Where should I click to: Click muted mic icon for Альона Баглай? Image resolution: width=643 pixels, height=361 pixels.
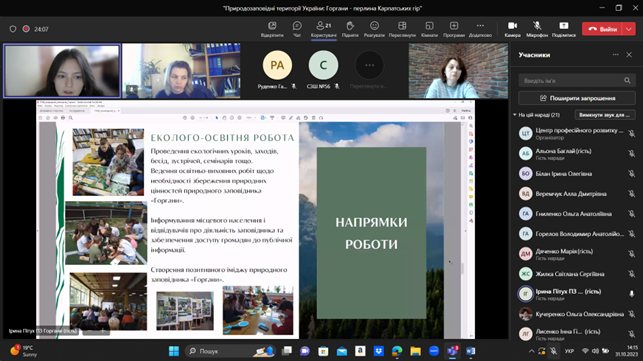pyautogui.click(x=632, y=153)
